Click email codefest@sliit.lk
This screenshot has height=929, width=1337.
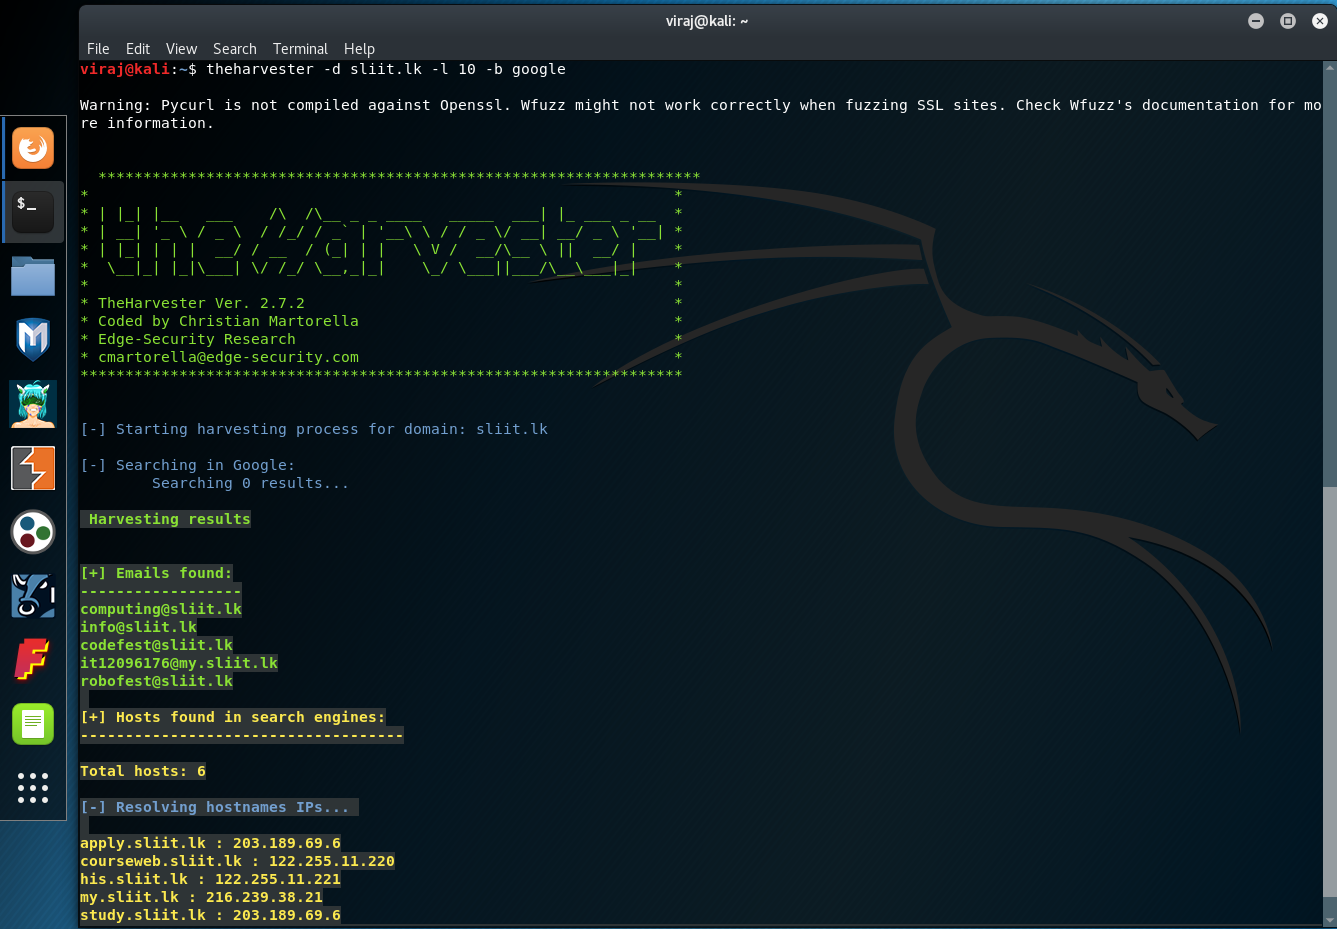click(156, 645)
